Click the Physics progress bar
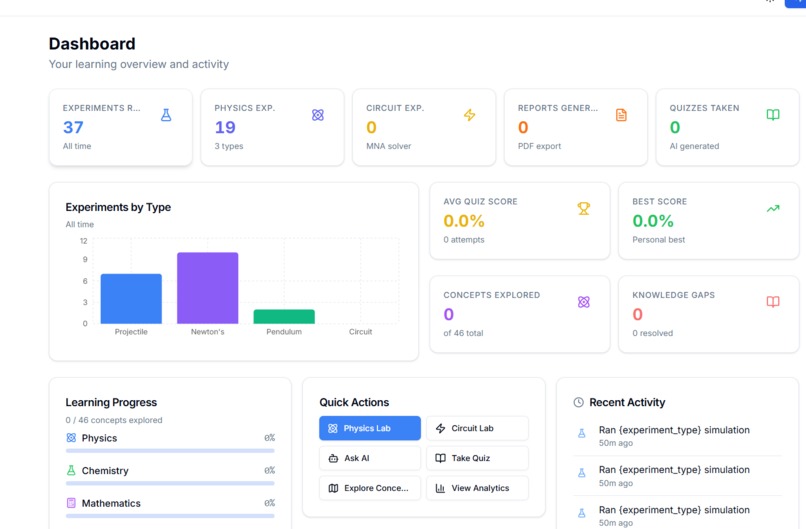 pos(170,451)
